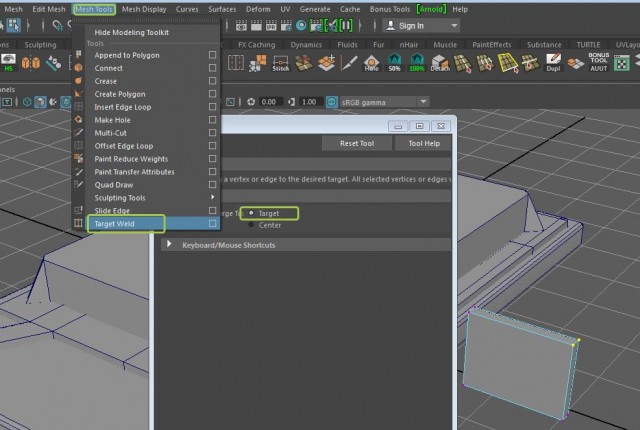This screenshot has width=640, height=430.
Task: Click the exposure icon beside 0.00
Action: (251, 102)
